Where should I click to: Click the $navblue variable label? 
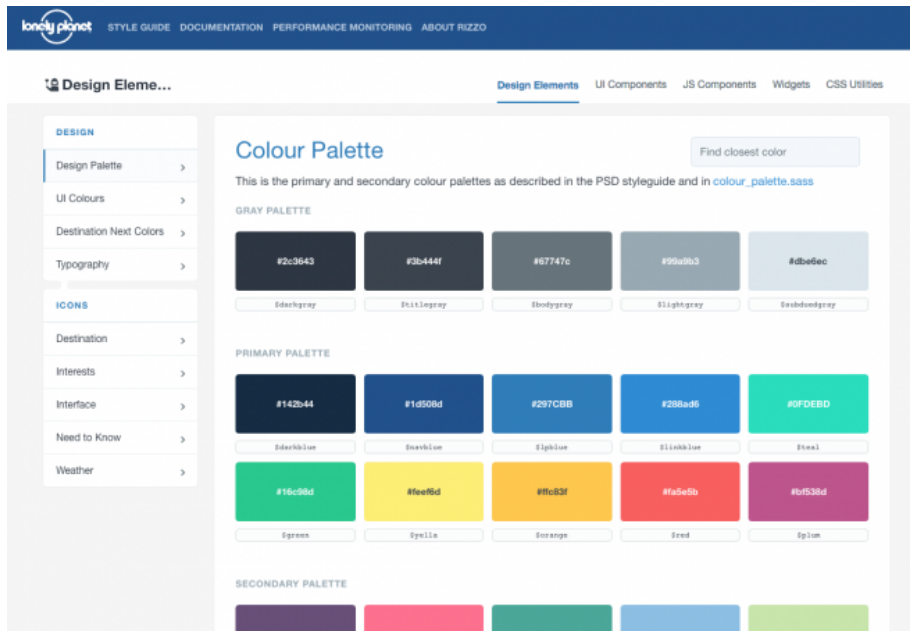(423, 448)
